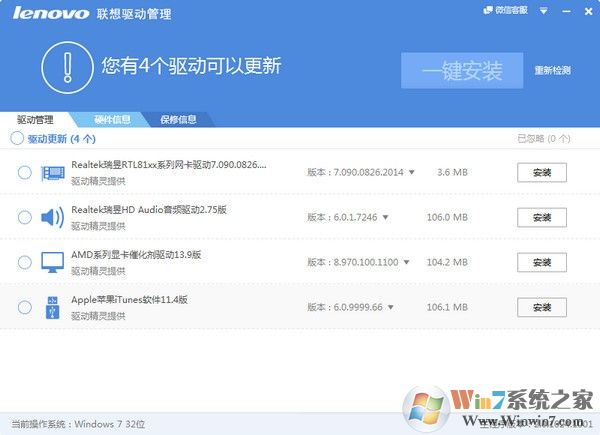
Task: Click the 重新检测 re-detect link
Action: click(x=553, y=70)
